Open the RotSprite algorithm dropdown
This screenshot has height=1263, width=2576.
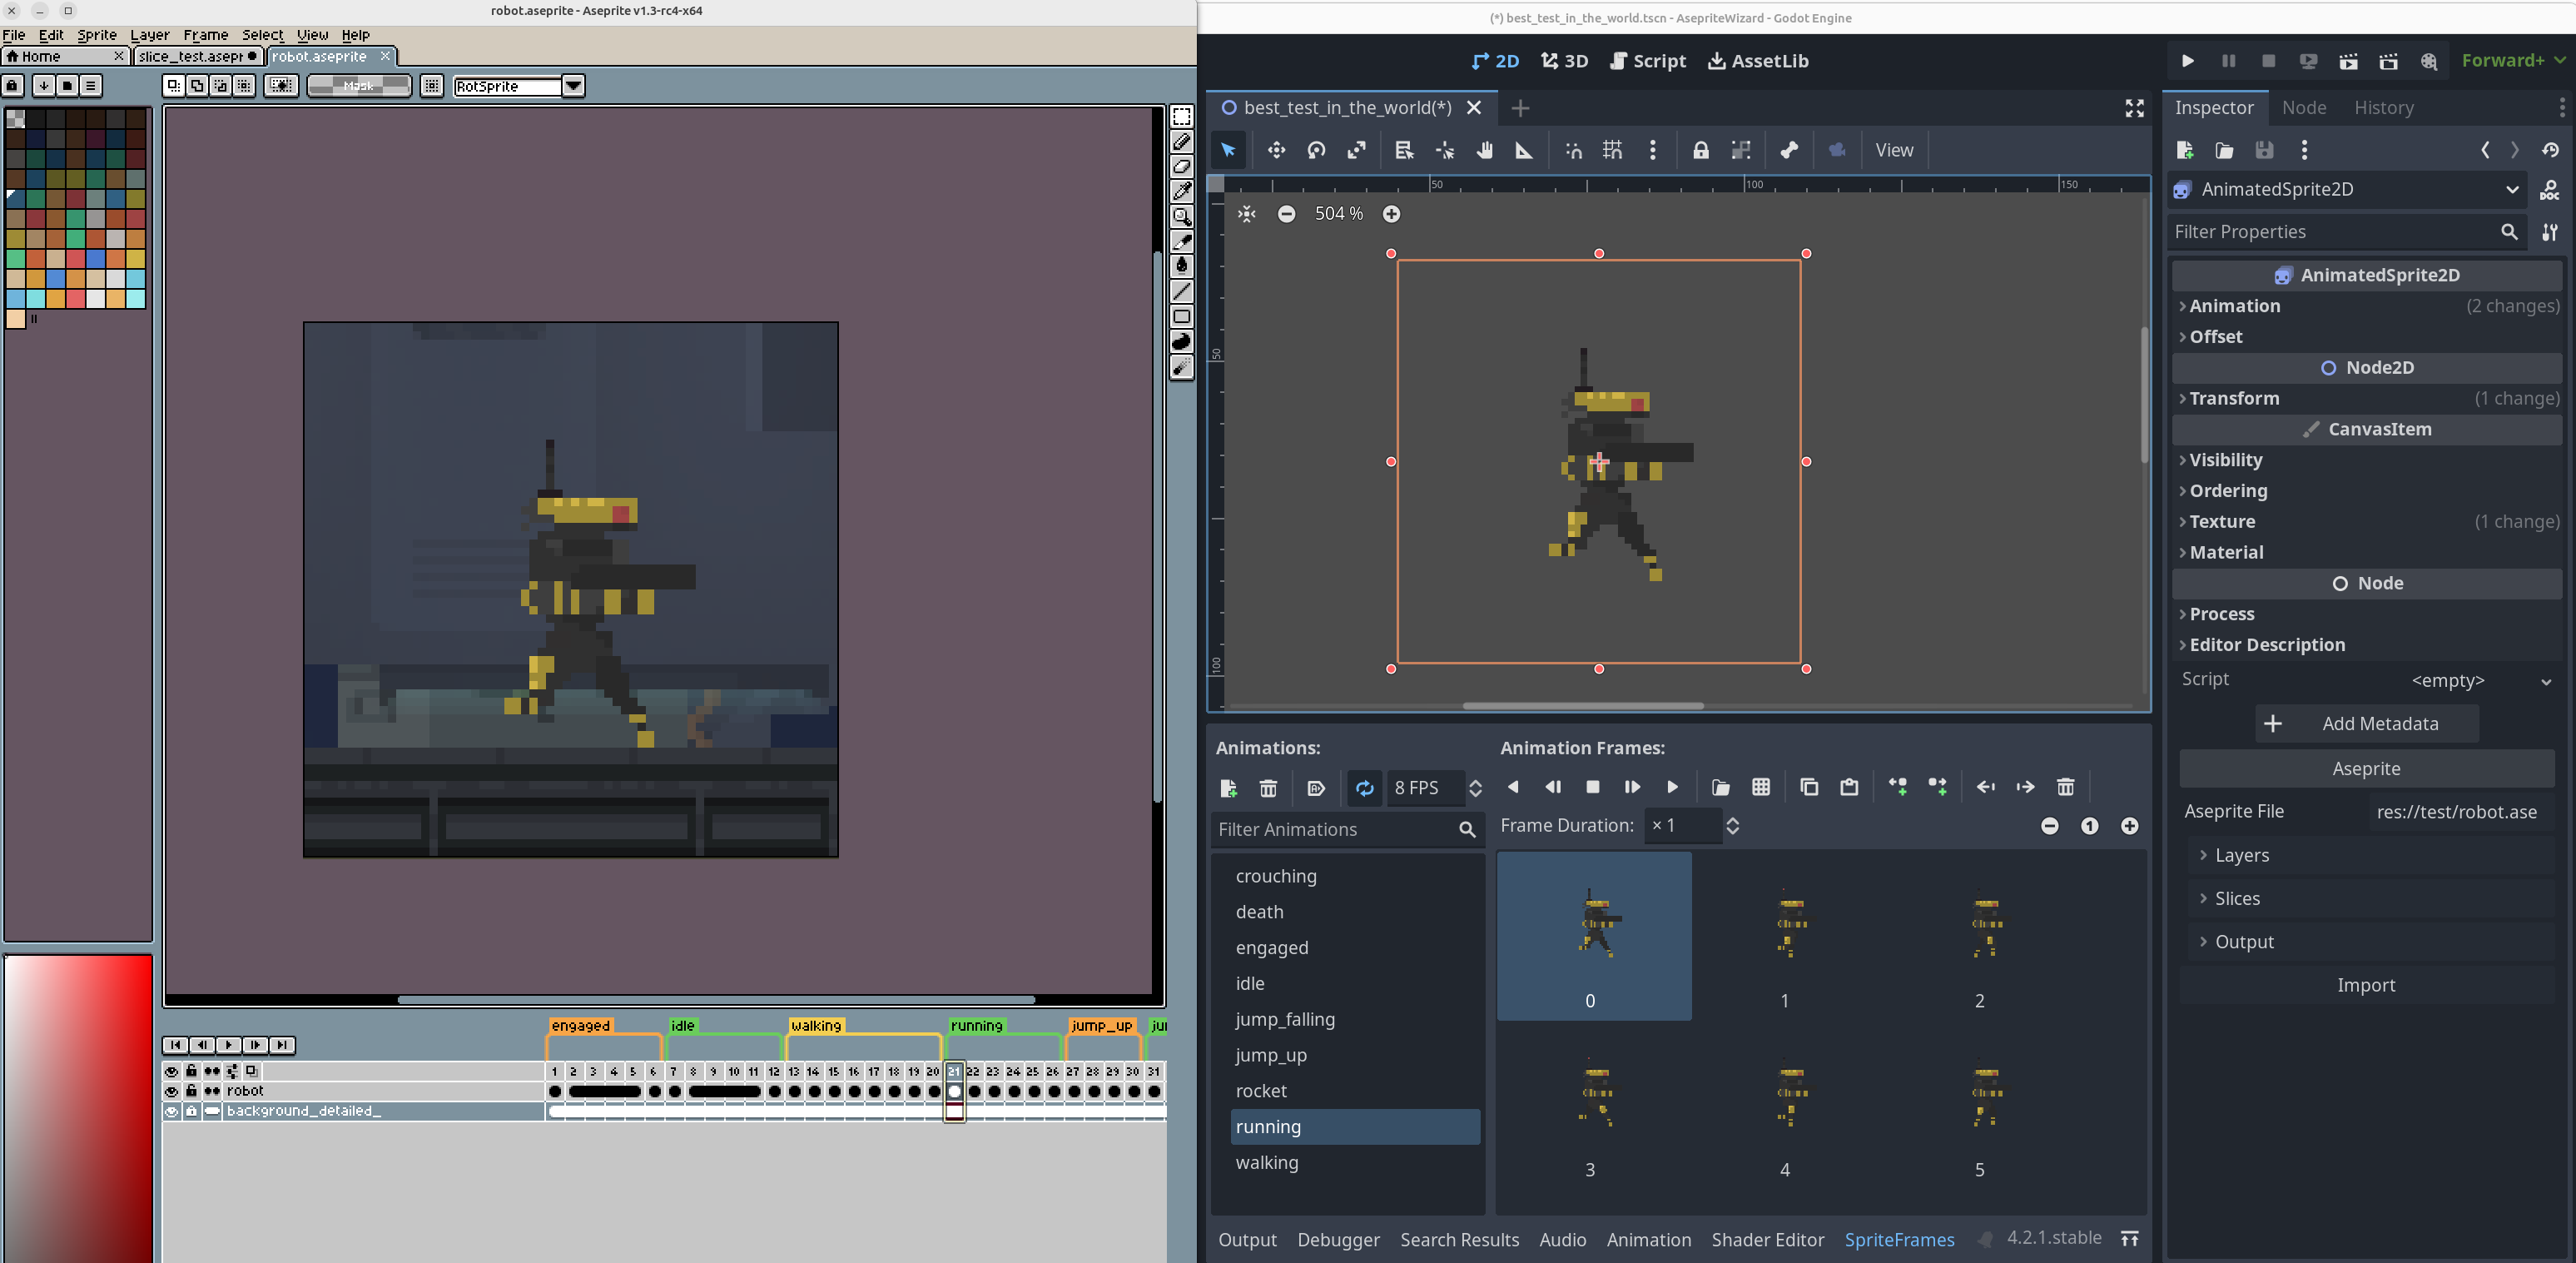click(573, 86)
